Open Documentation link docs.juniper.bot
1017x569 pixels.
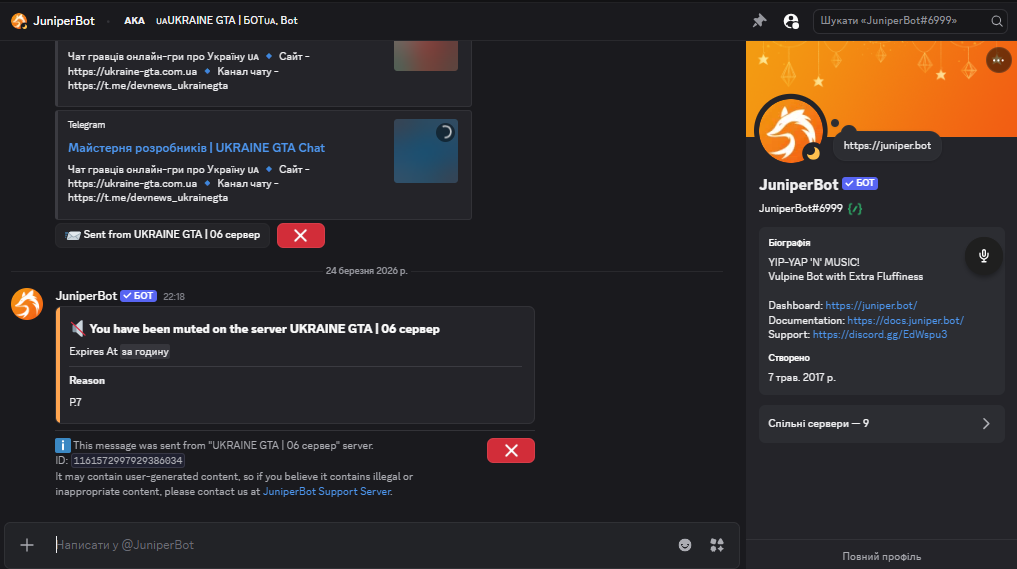click(905, 320)
